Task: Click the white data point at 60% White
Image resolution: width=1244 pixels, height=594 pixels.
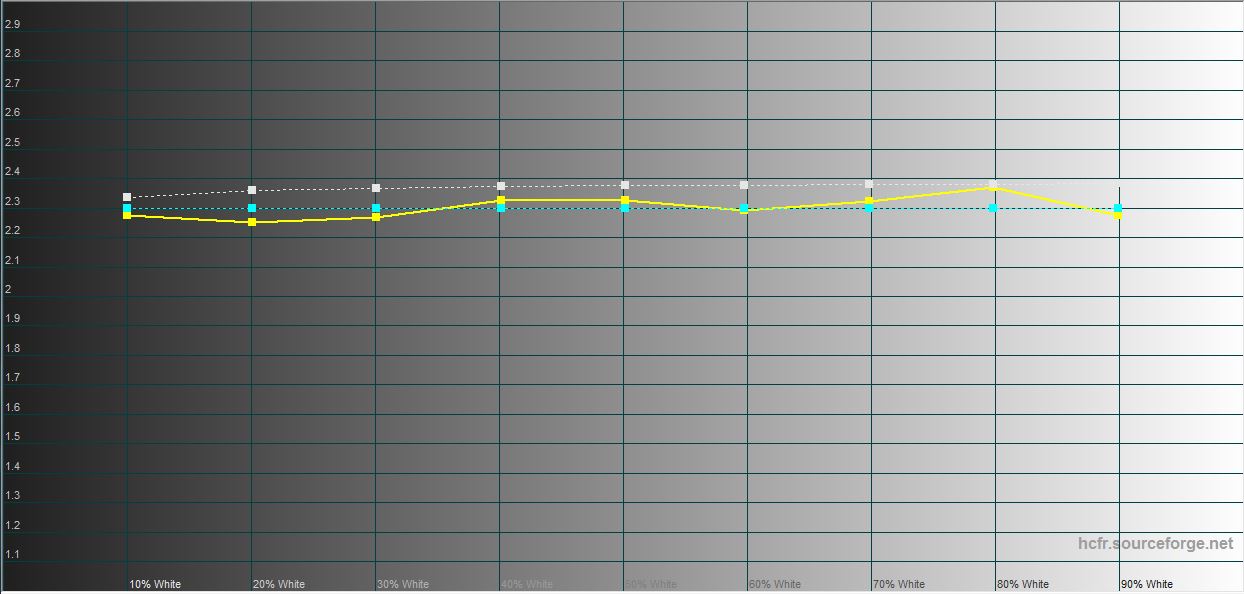Action: 744,185
